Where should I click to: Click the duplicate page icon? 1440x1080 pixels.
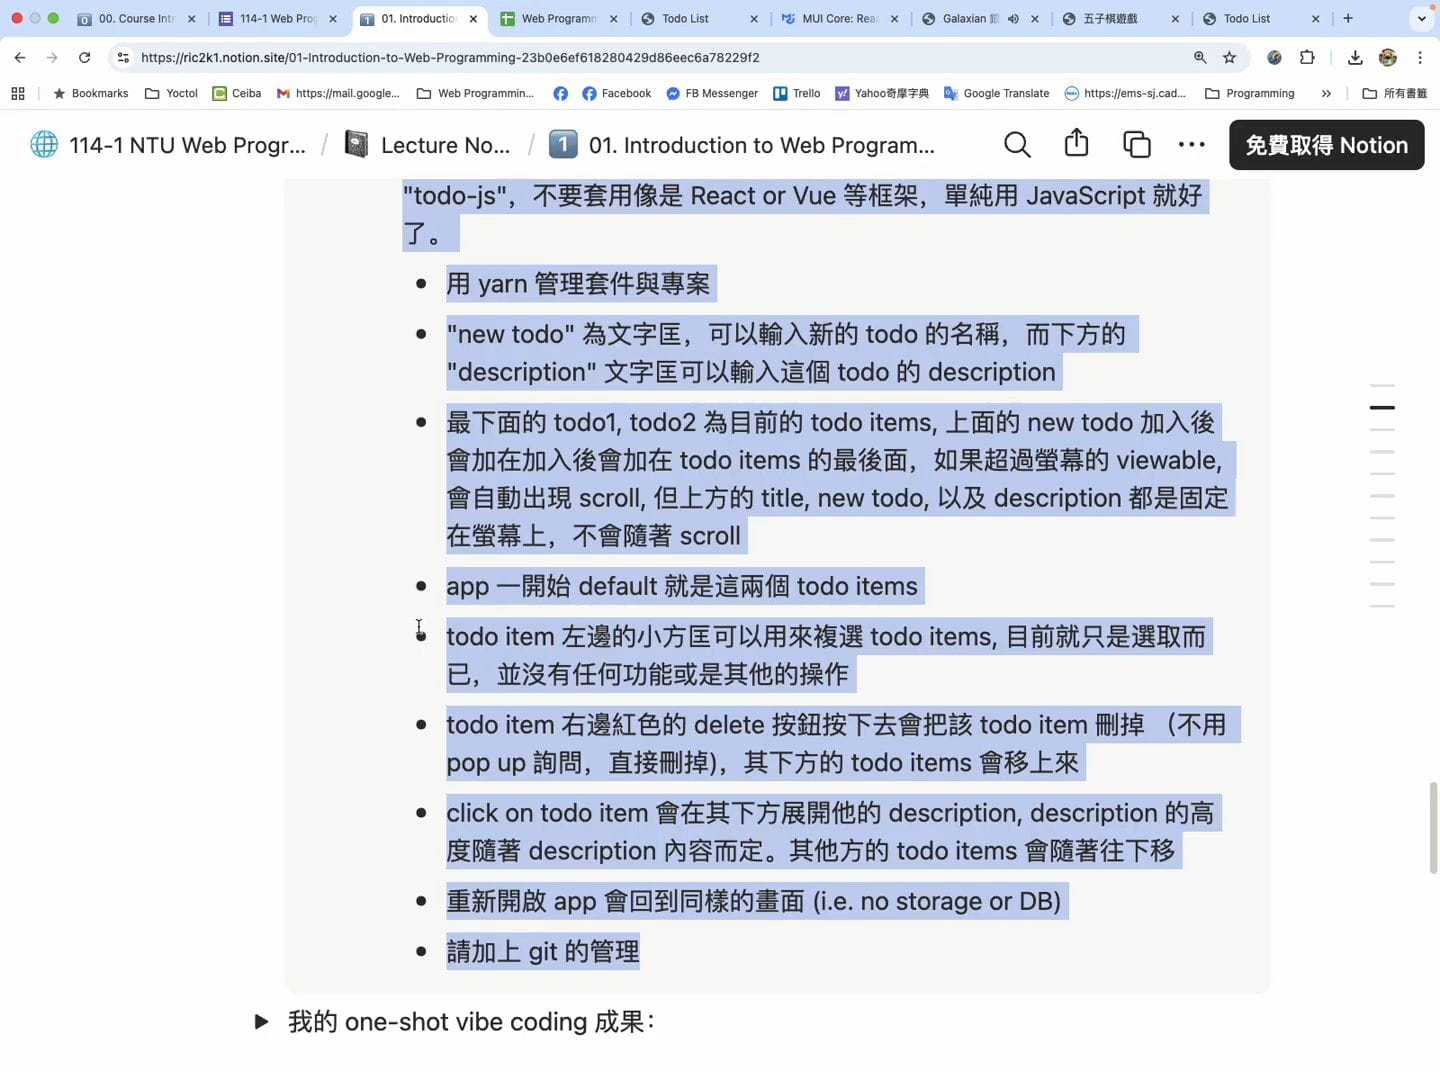coord(1136,145)
